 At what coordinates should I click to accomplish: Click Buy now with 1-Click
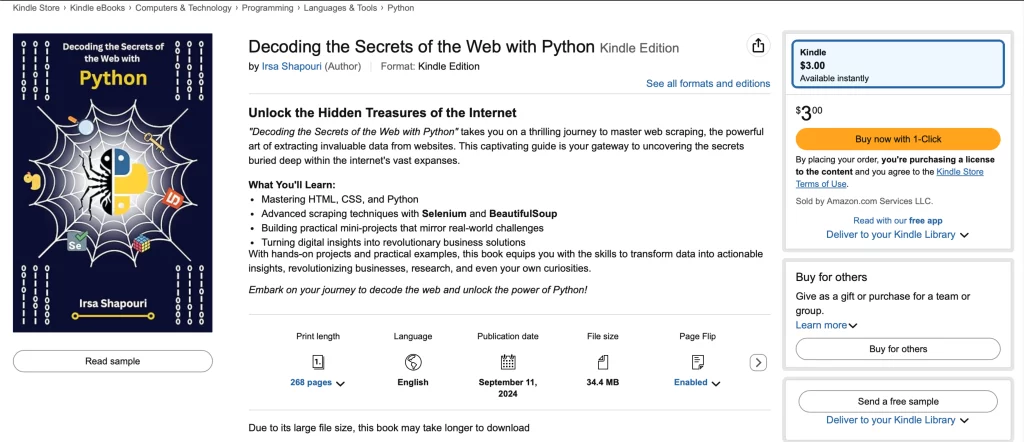(x=898, y=139)
